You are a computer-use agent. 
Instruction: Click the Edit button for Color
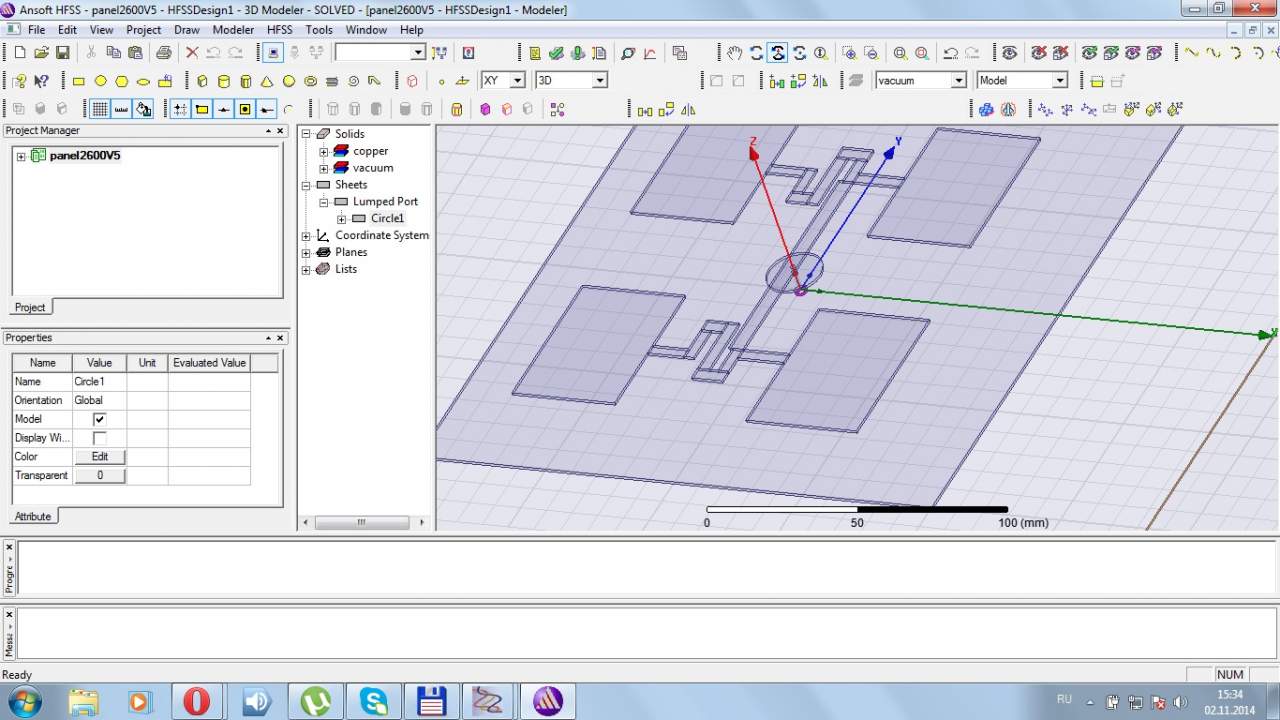(x=99, y=457)
